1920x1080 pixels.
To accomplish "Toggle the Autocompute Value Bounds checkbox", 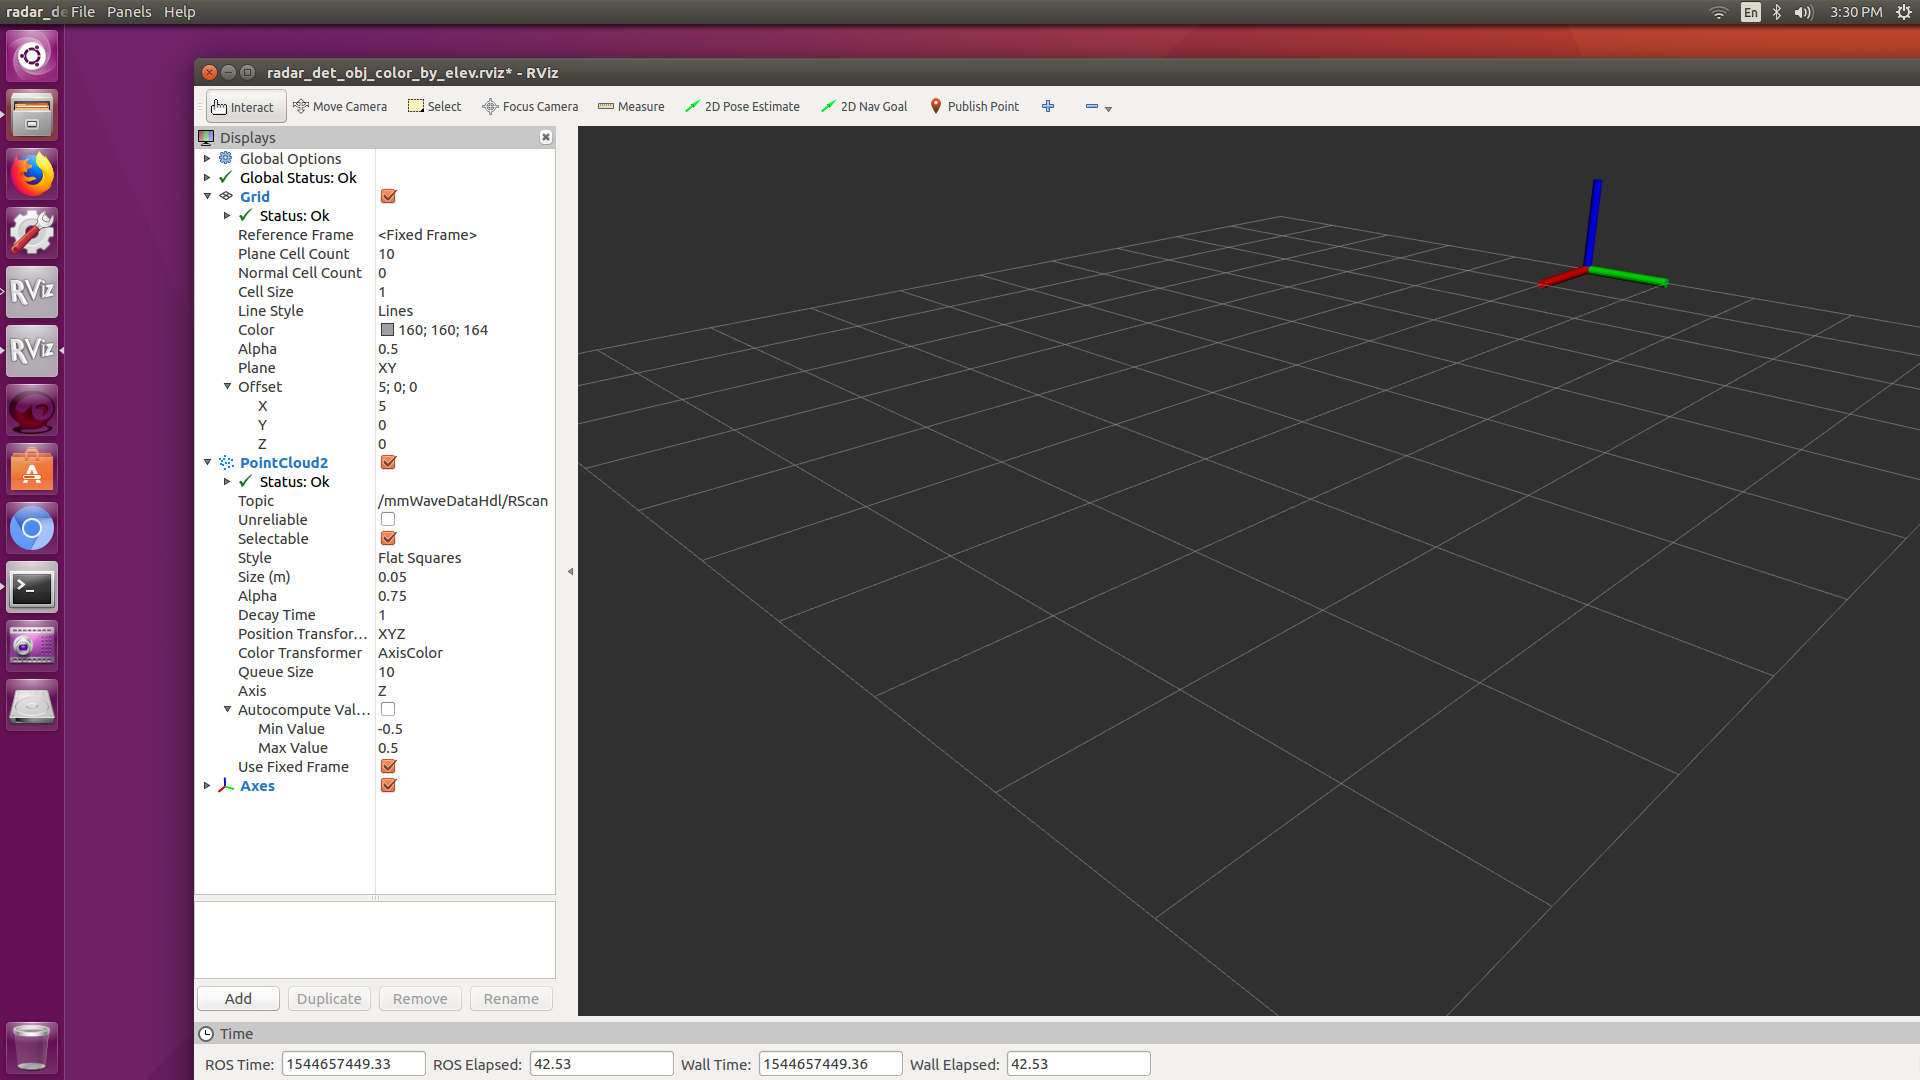I will pos(388,710).
